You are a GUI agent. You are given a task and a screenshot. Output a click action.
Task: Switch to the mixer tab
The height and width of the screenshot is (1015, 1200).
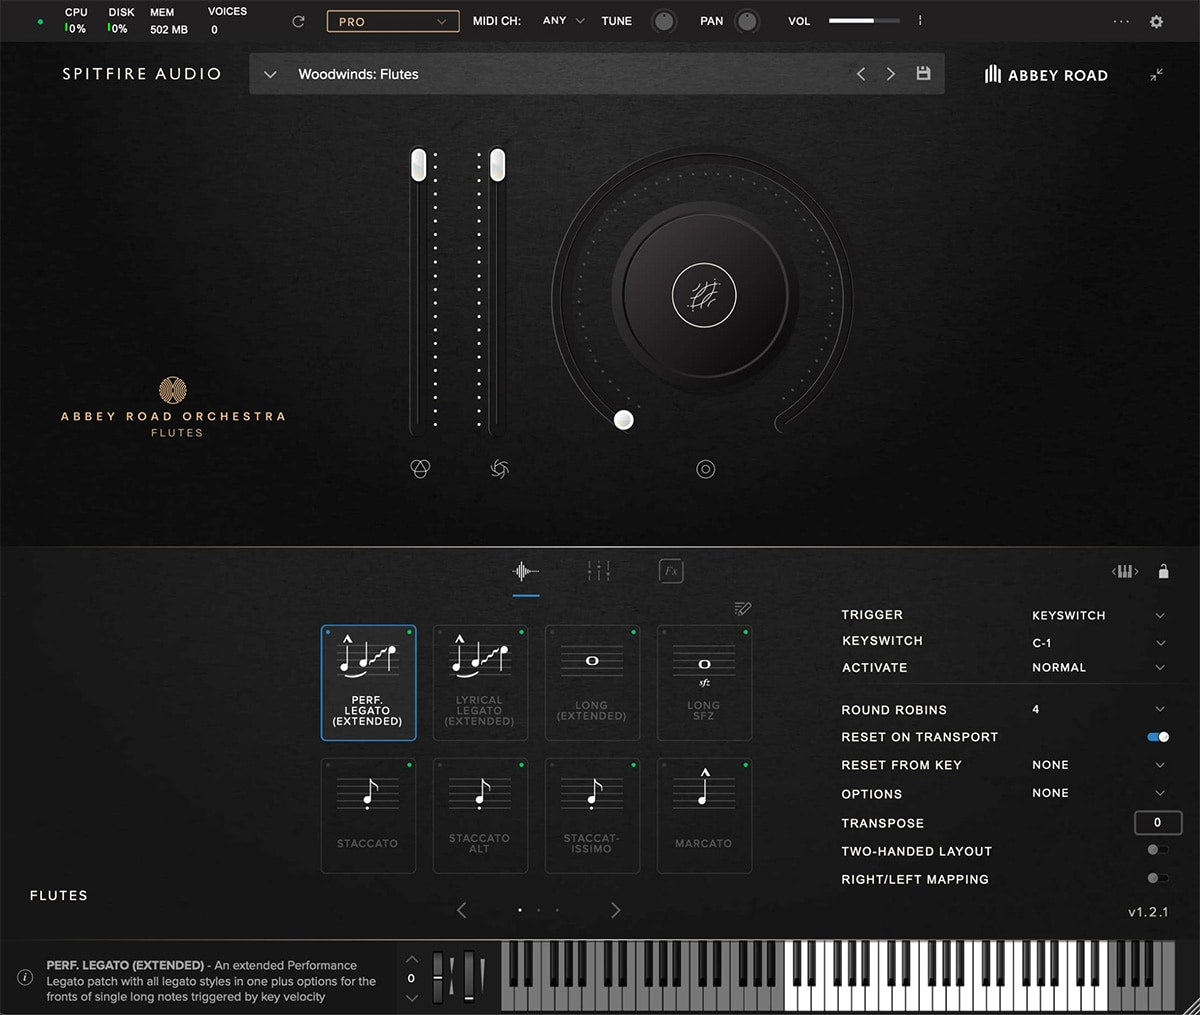[598, 571]
